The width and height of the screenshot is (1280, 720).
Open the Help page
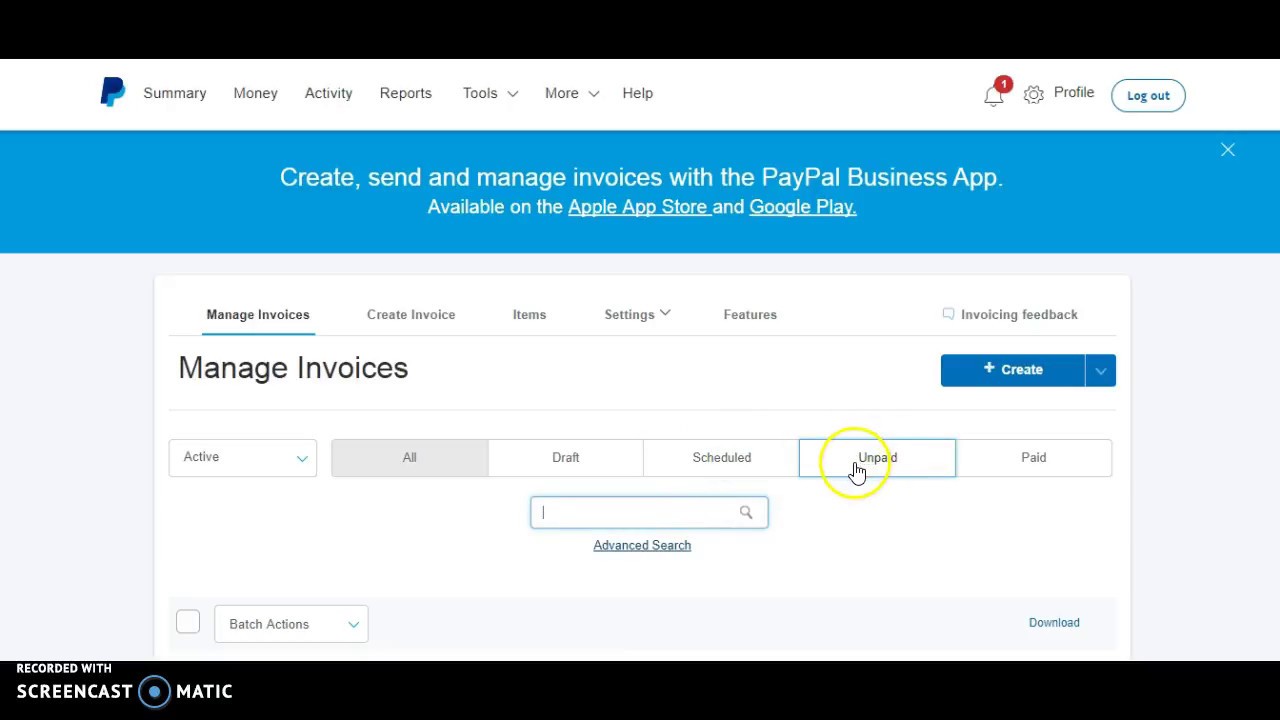coord(638,93)
